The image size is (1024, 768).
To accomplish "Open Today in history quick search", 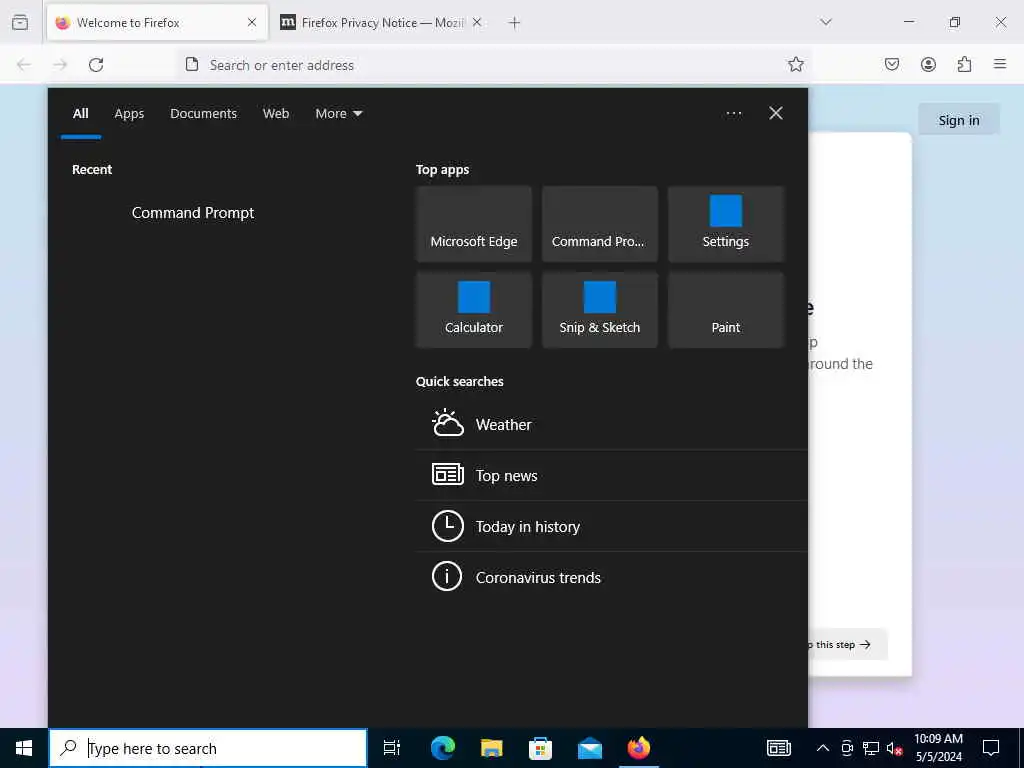I will tap(611, 526).
